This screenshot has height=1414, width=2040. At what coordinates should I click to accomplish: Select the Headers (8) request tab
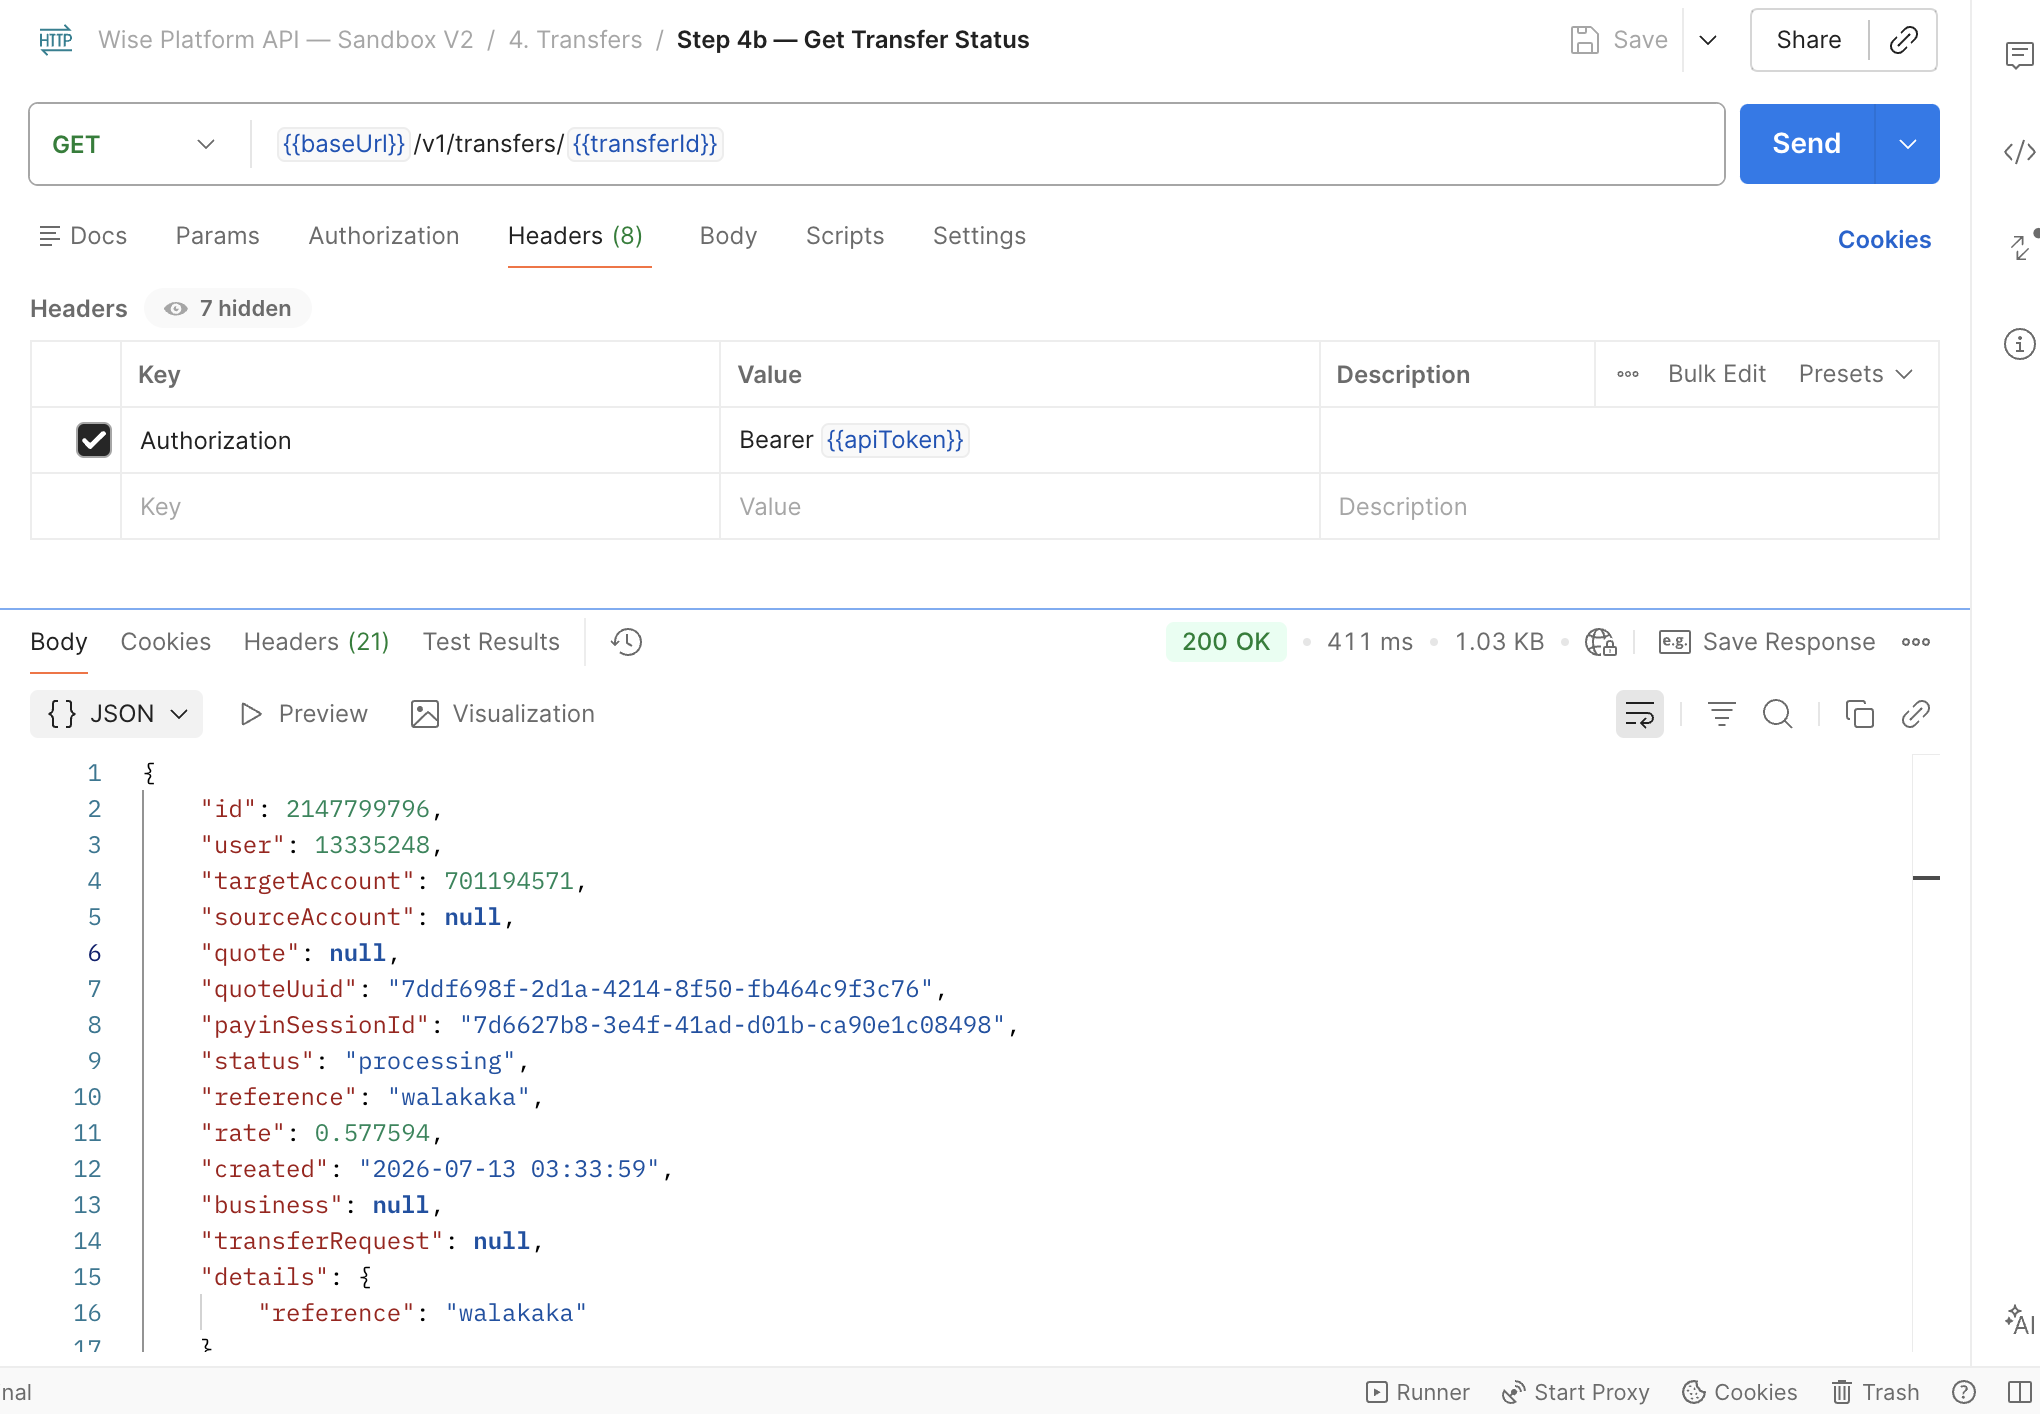575,236
